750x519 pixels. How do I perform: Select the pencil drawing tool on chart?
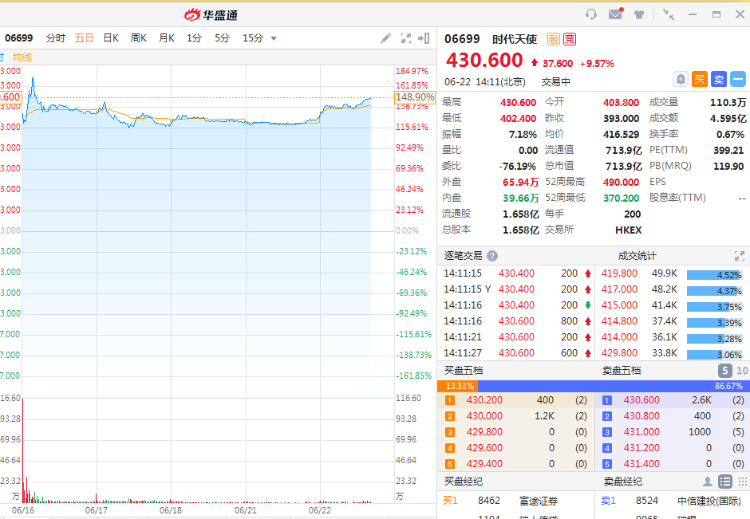coord(386,38)
